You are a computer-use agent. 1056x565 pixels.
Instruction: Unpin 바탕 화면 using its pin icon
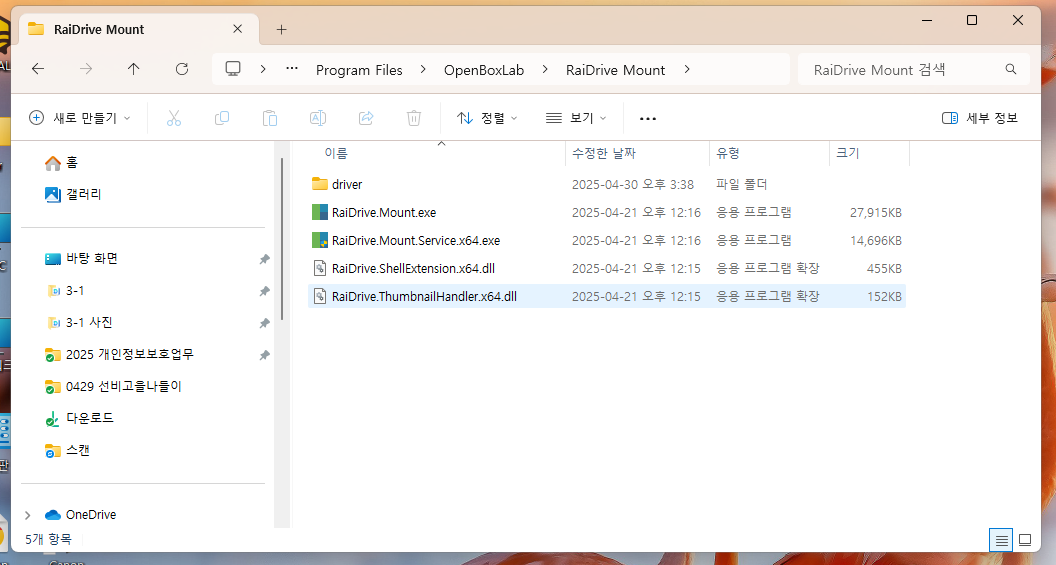point(264,259)
